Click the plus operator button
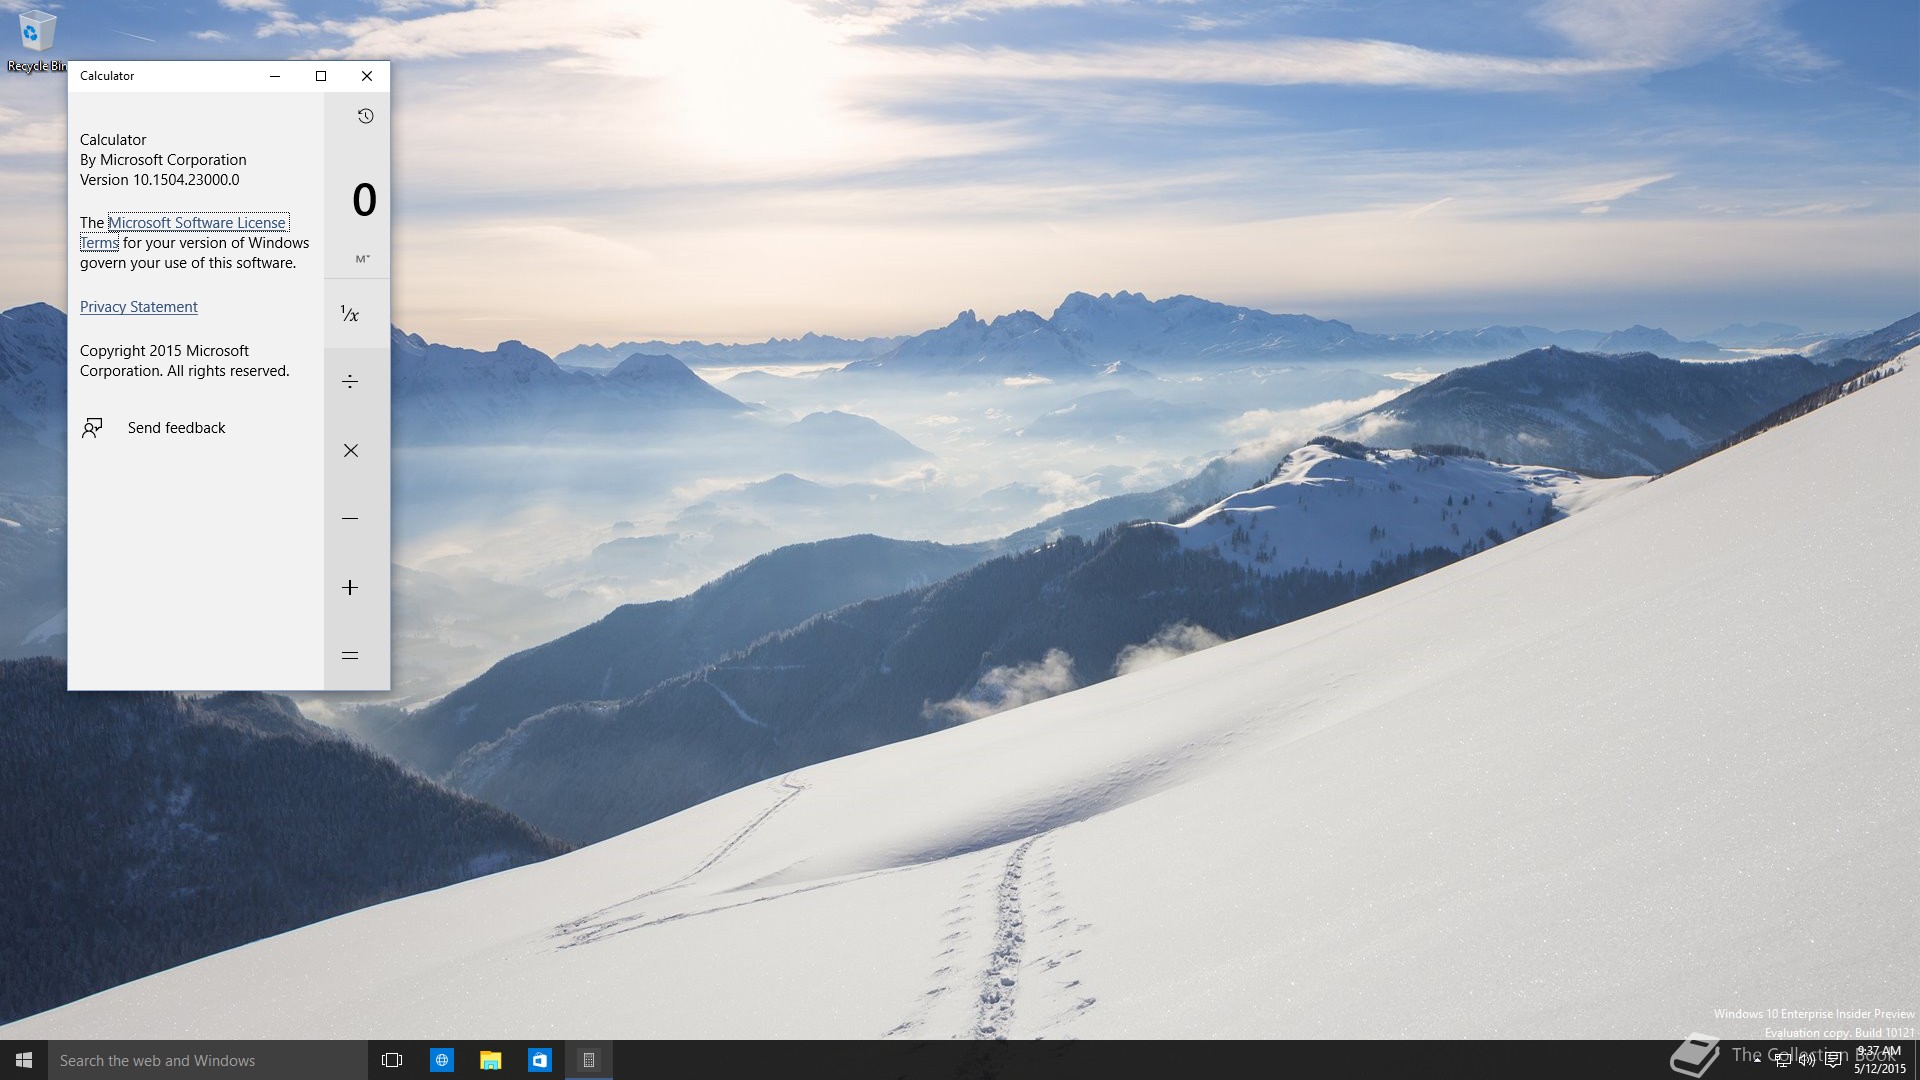The width and height of the screenshot is (1920, 1080). click(350, 587)
